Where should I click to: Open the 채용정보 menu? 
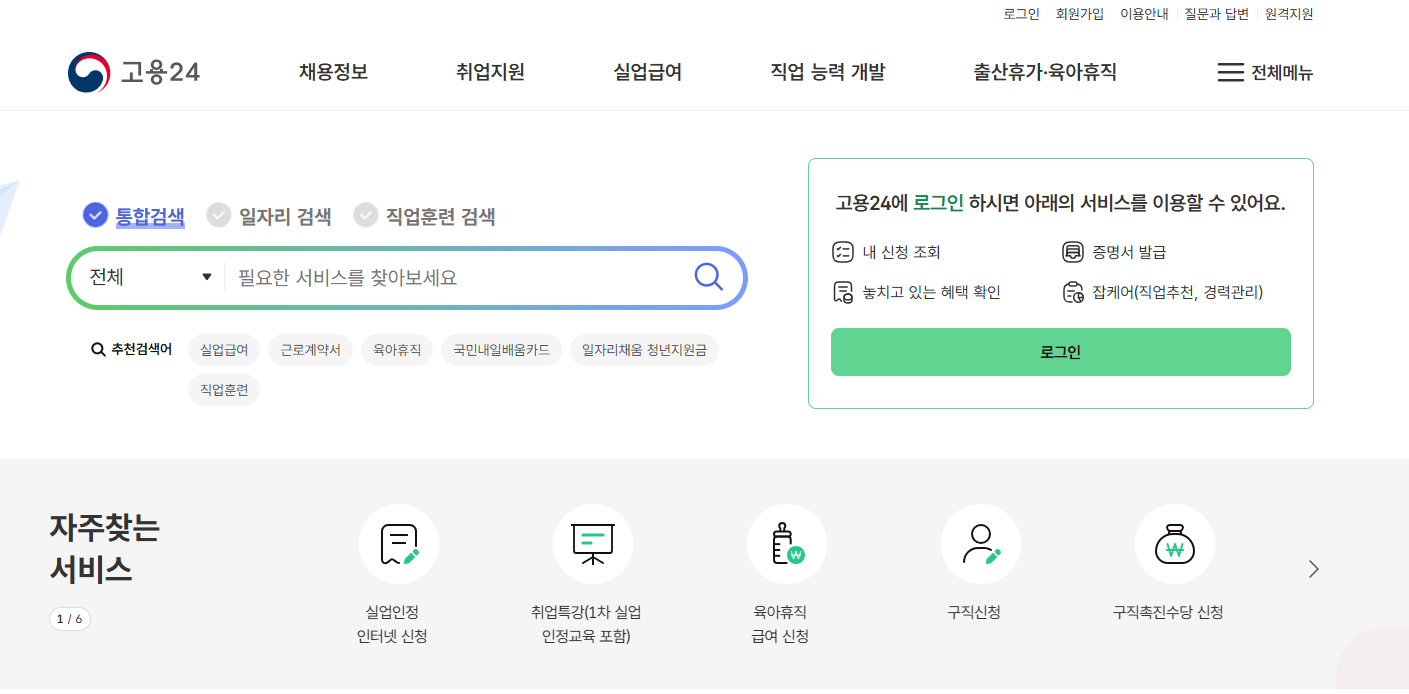coord(331,71)
